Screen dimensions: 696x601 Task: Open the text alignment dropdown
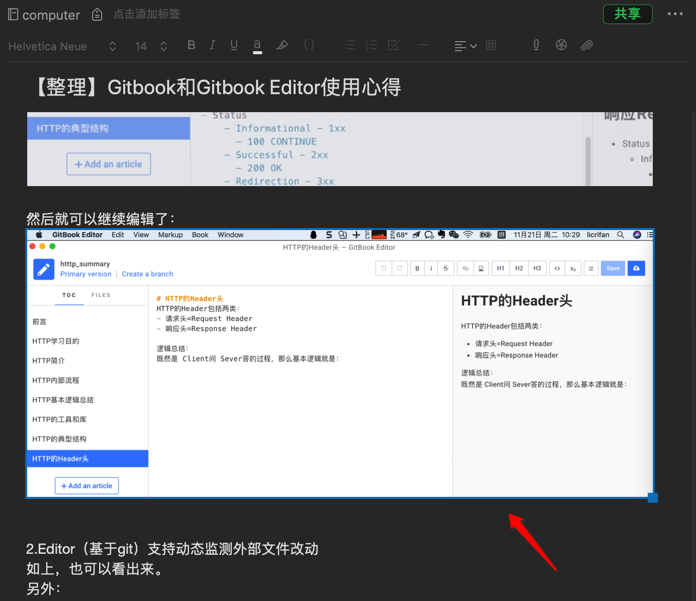465,46
